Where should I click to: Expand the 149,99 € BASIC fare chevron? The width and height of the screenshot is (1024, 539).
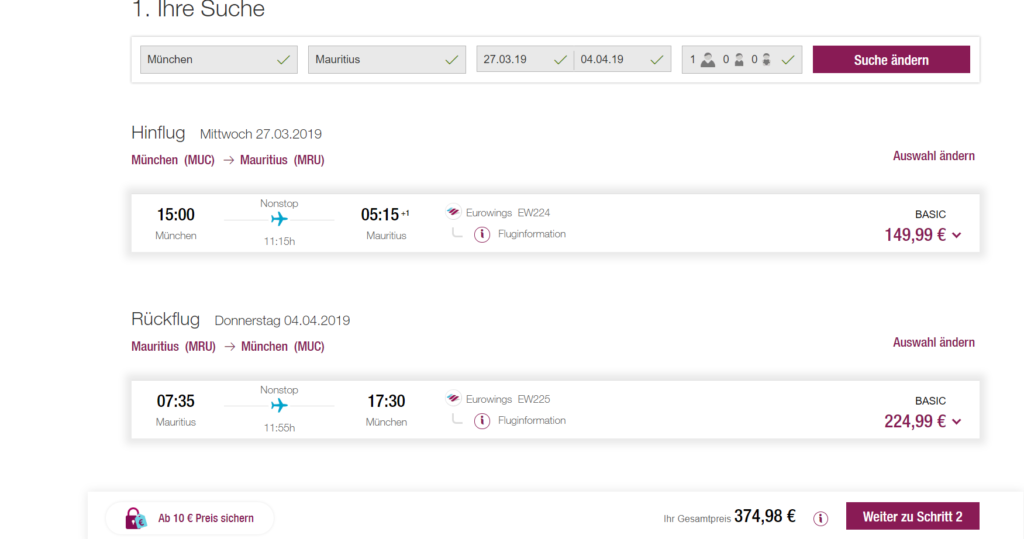click(x=957, y=236)
